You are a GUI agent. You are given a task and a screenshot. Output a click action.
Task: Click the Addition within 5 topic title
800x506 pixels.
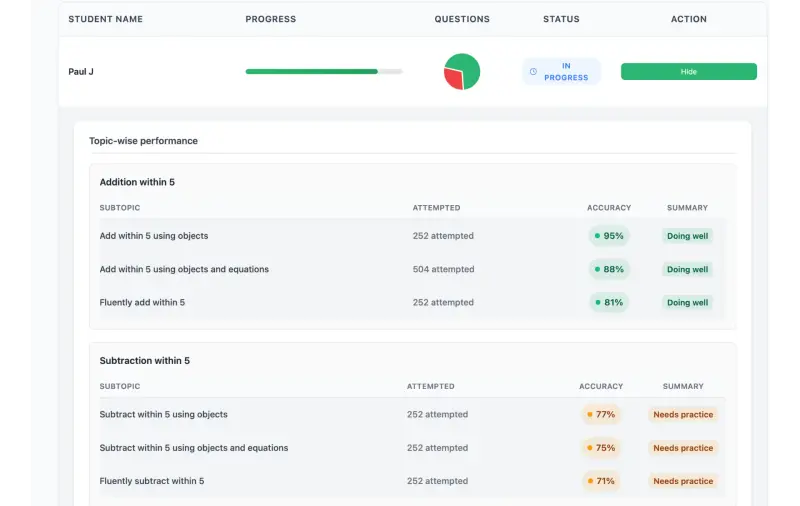coord(137,182)
